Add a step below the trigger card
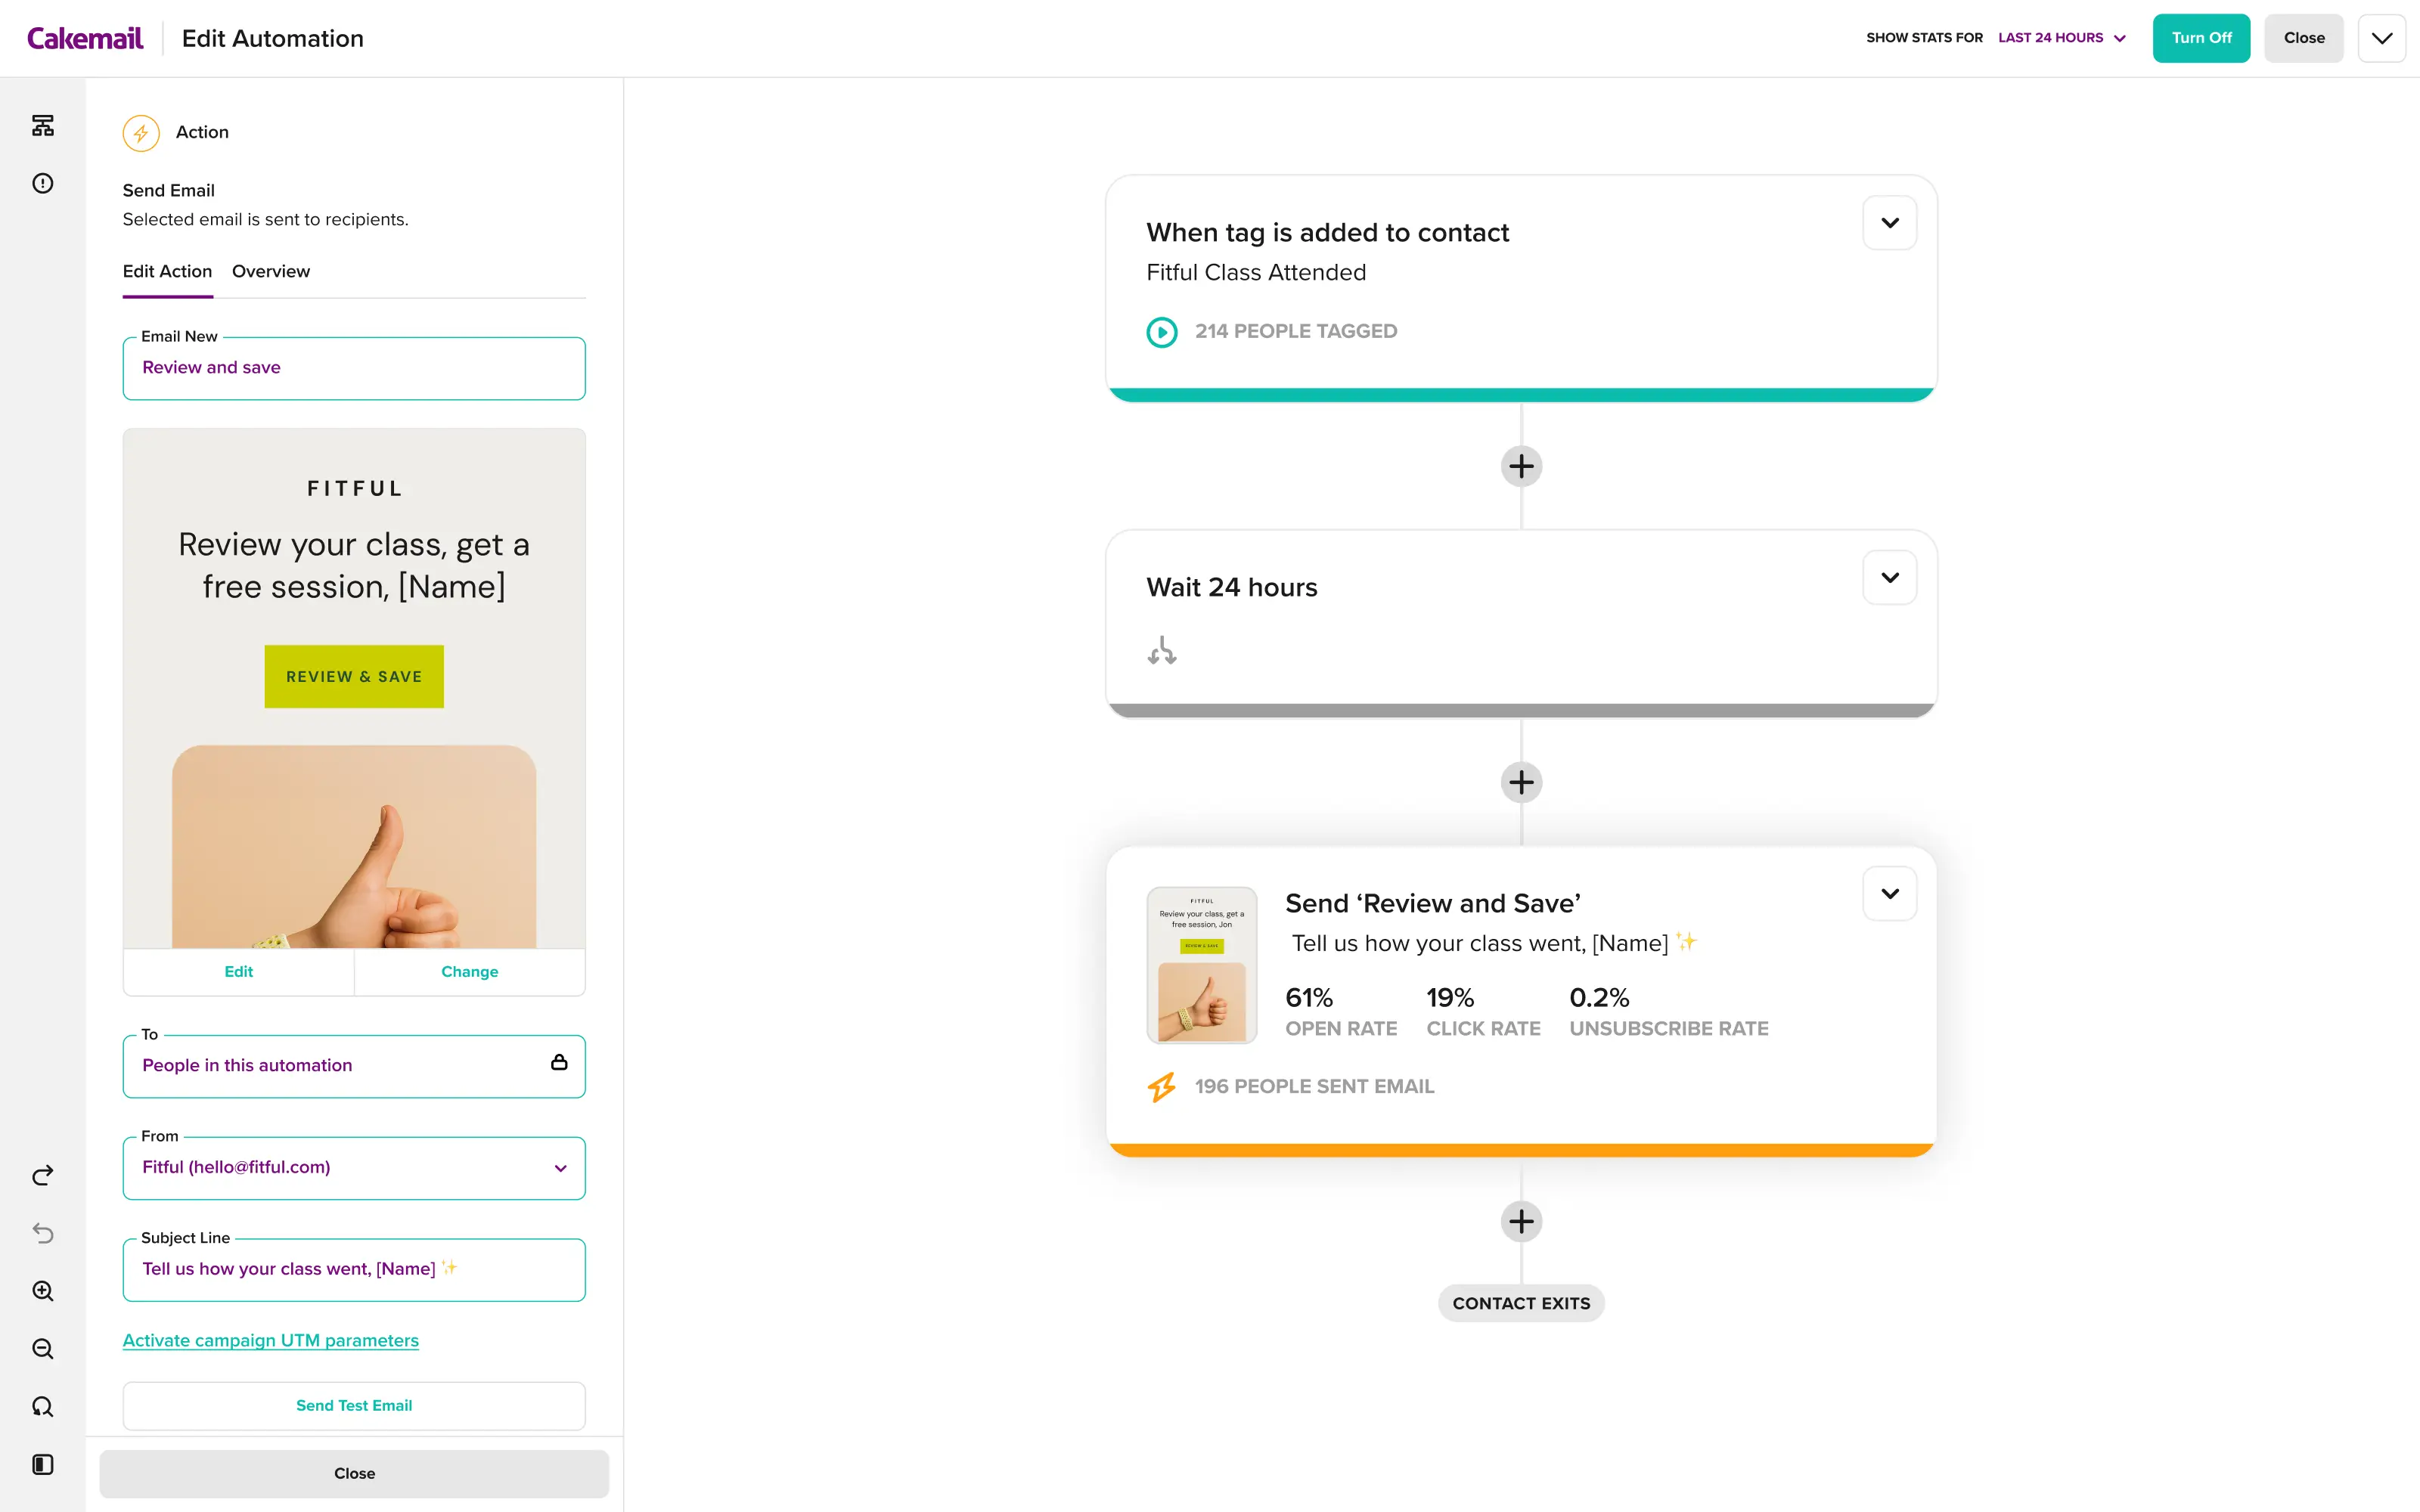This screenshot has width=2420, height=1512. coord(1521,466)
